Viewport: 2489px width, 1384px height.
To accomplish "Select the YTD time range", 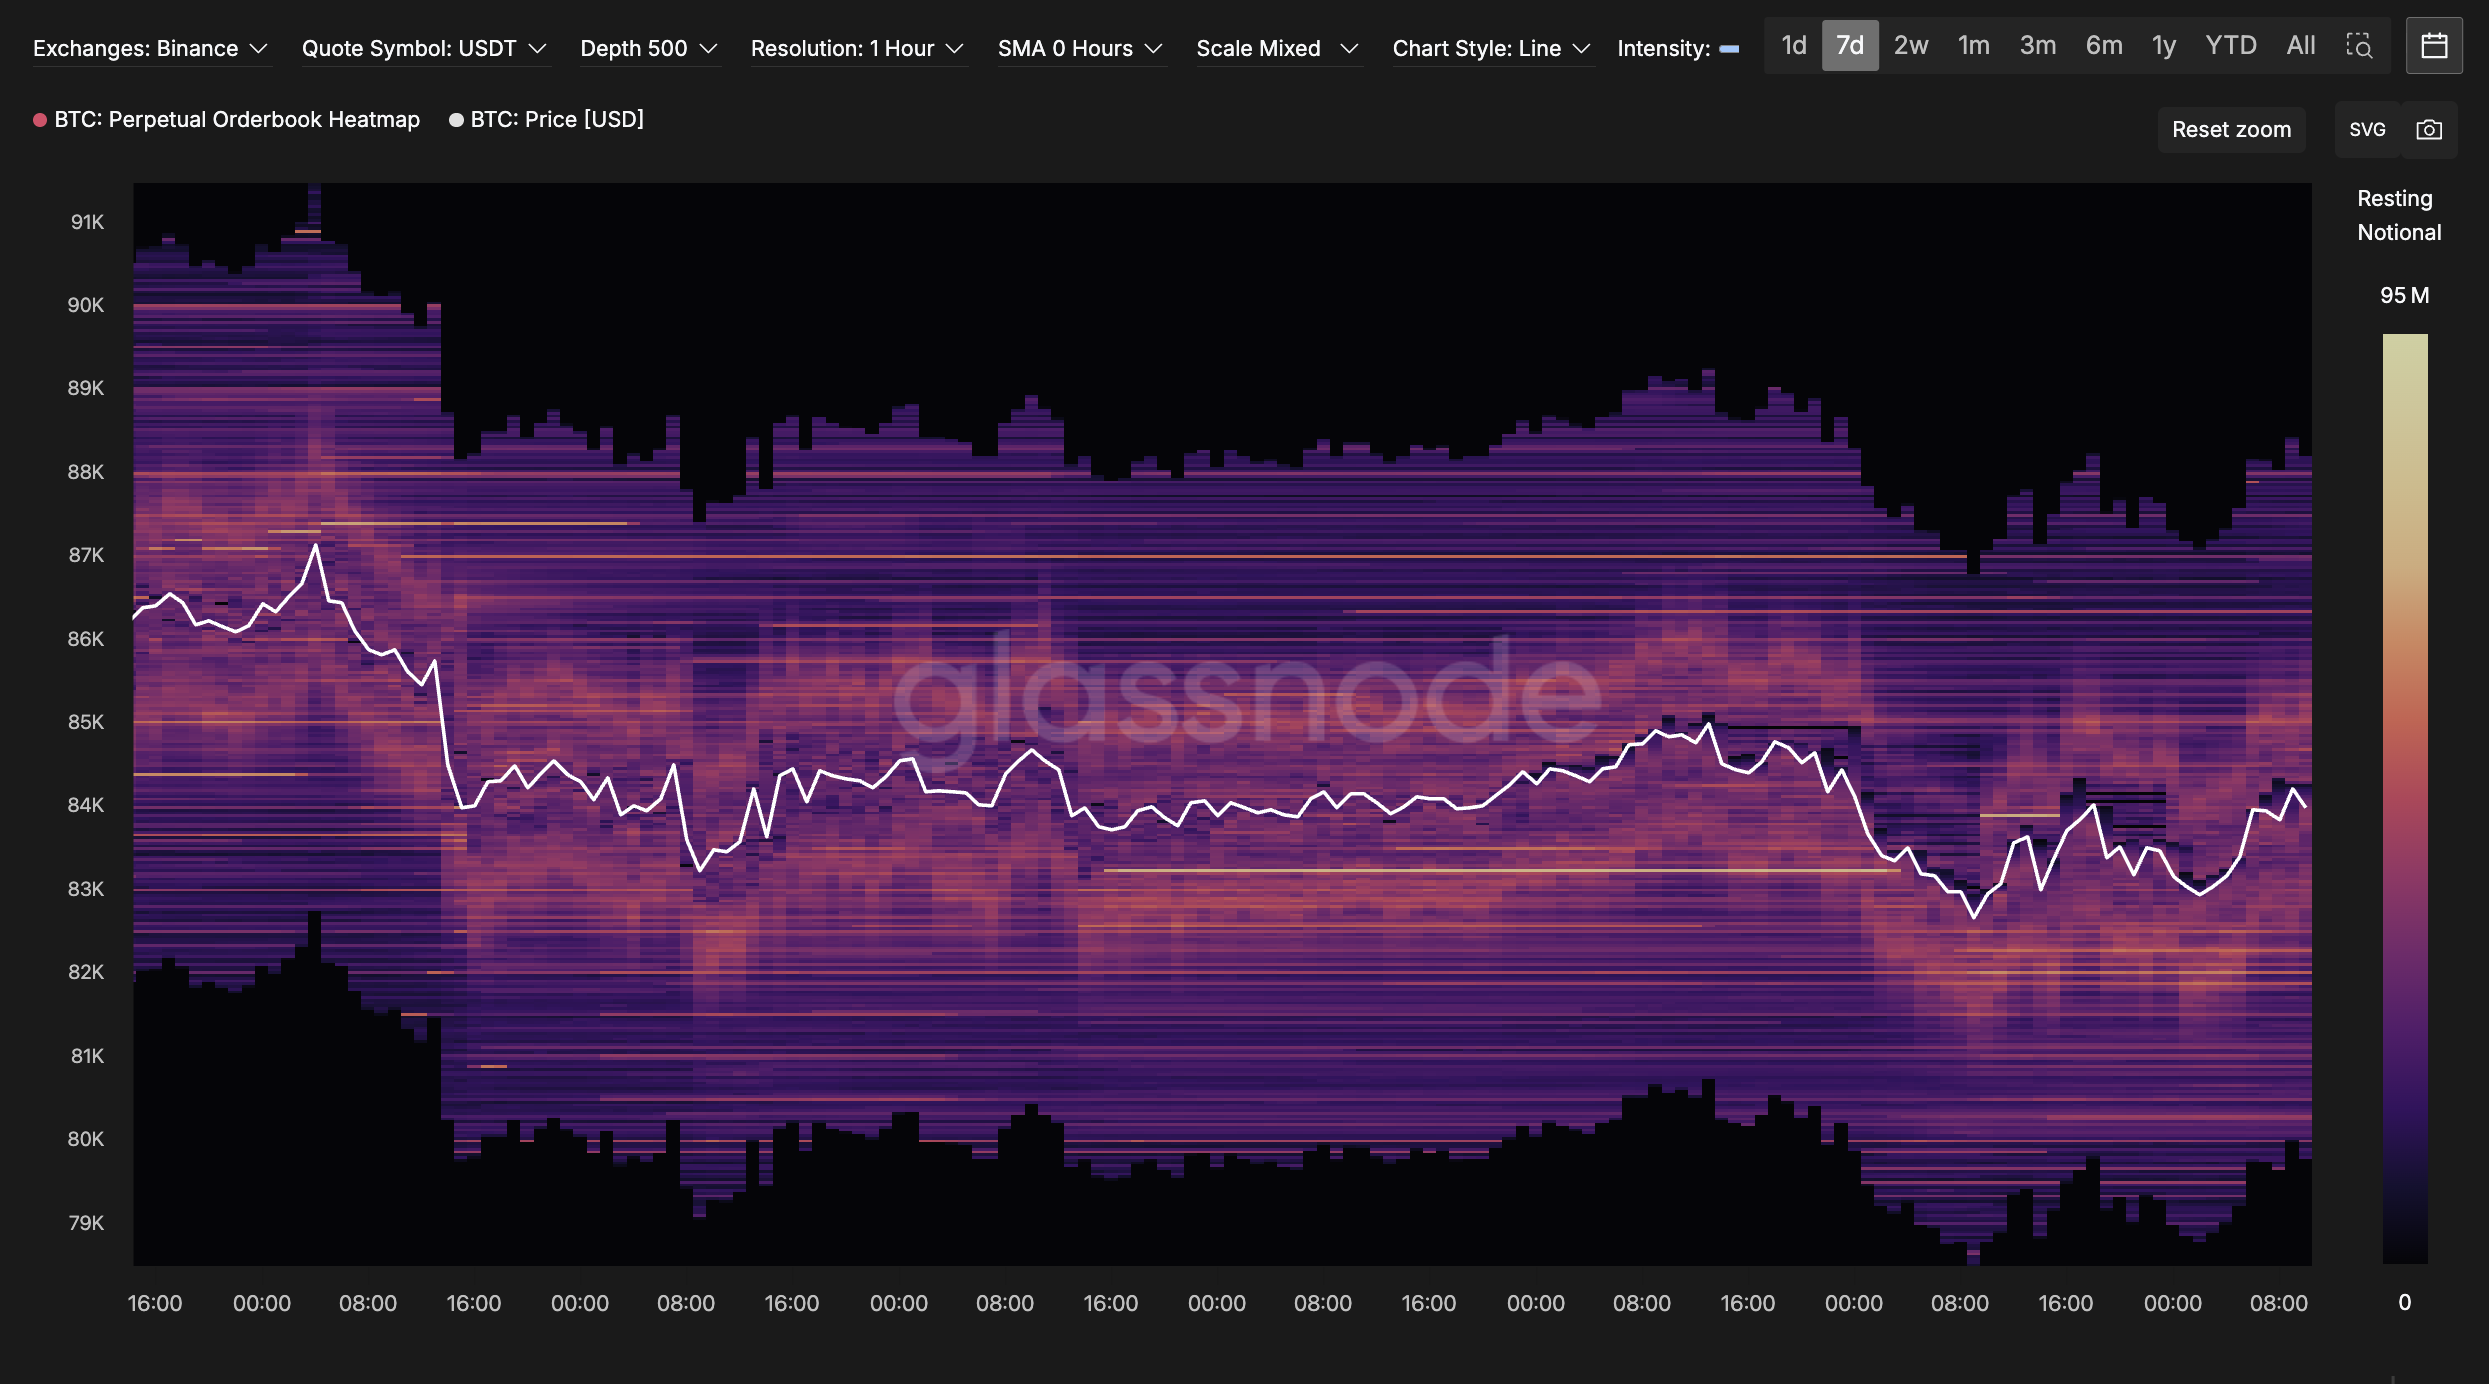I will pyautogui.click(x=2231, y=46).
